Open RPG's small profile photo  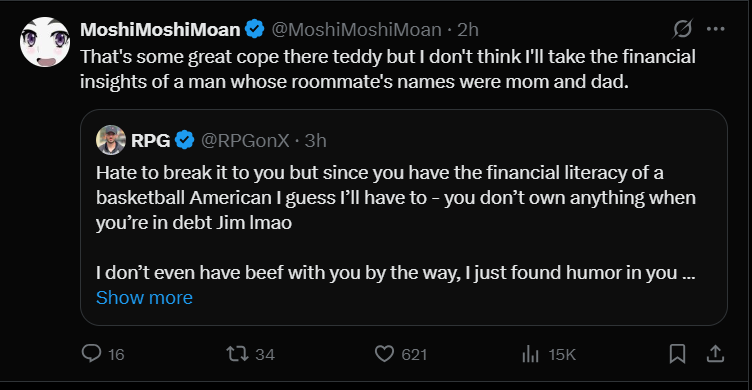111,140
